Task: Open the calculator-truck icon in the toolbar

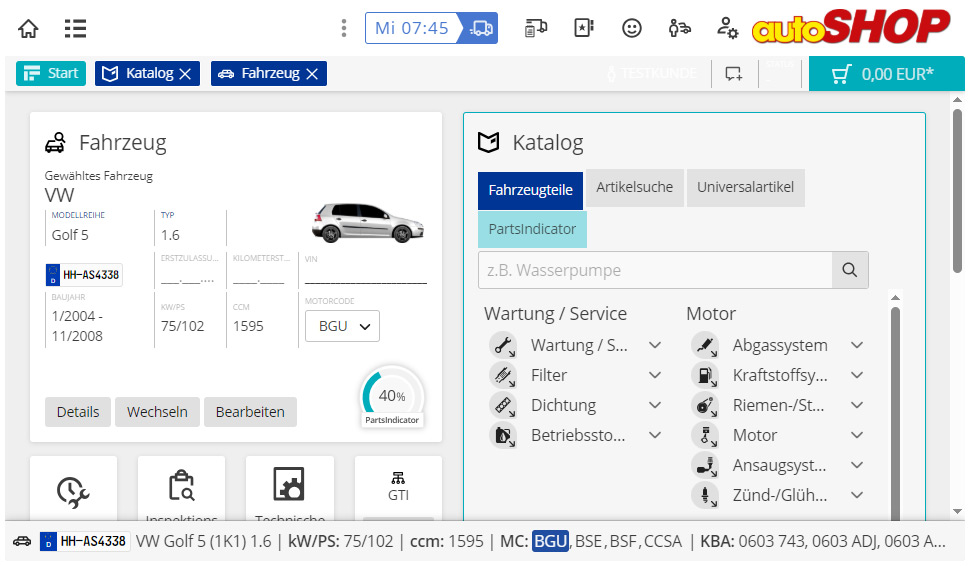Action: 536,28
